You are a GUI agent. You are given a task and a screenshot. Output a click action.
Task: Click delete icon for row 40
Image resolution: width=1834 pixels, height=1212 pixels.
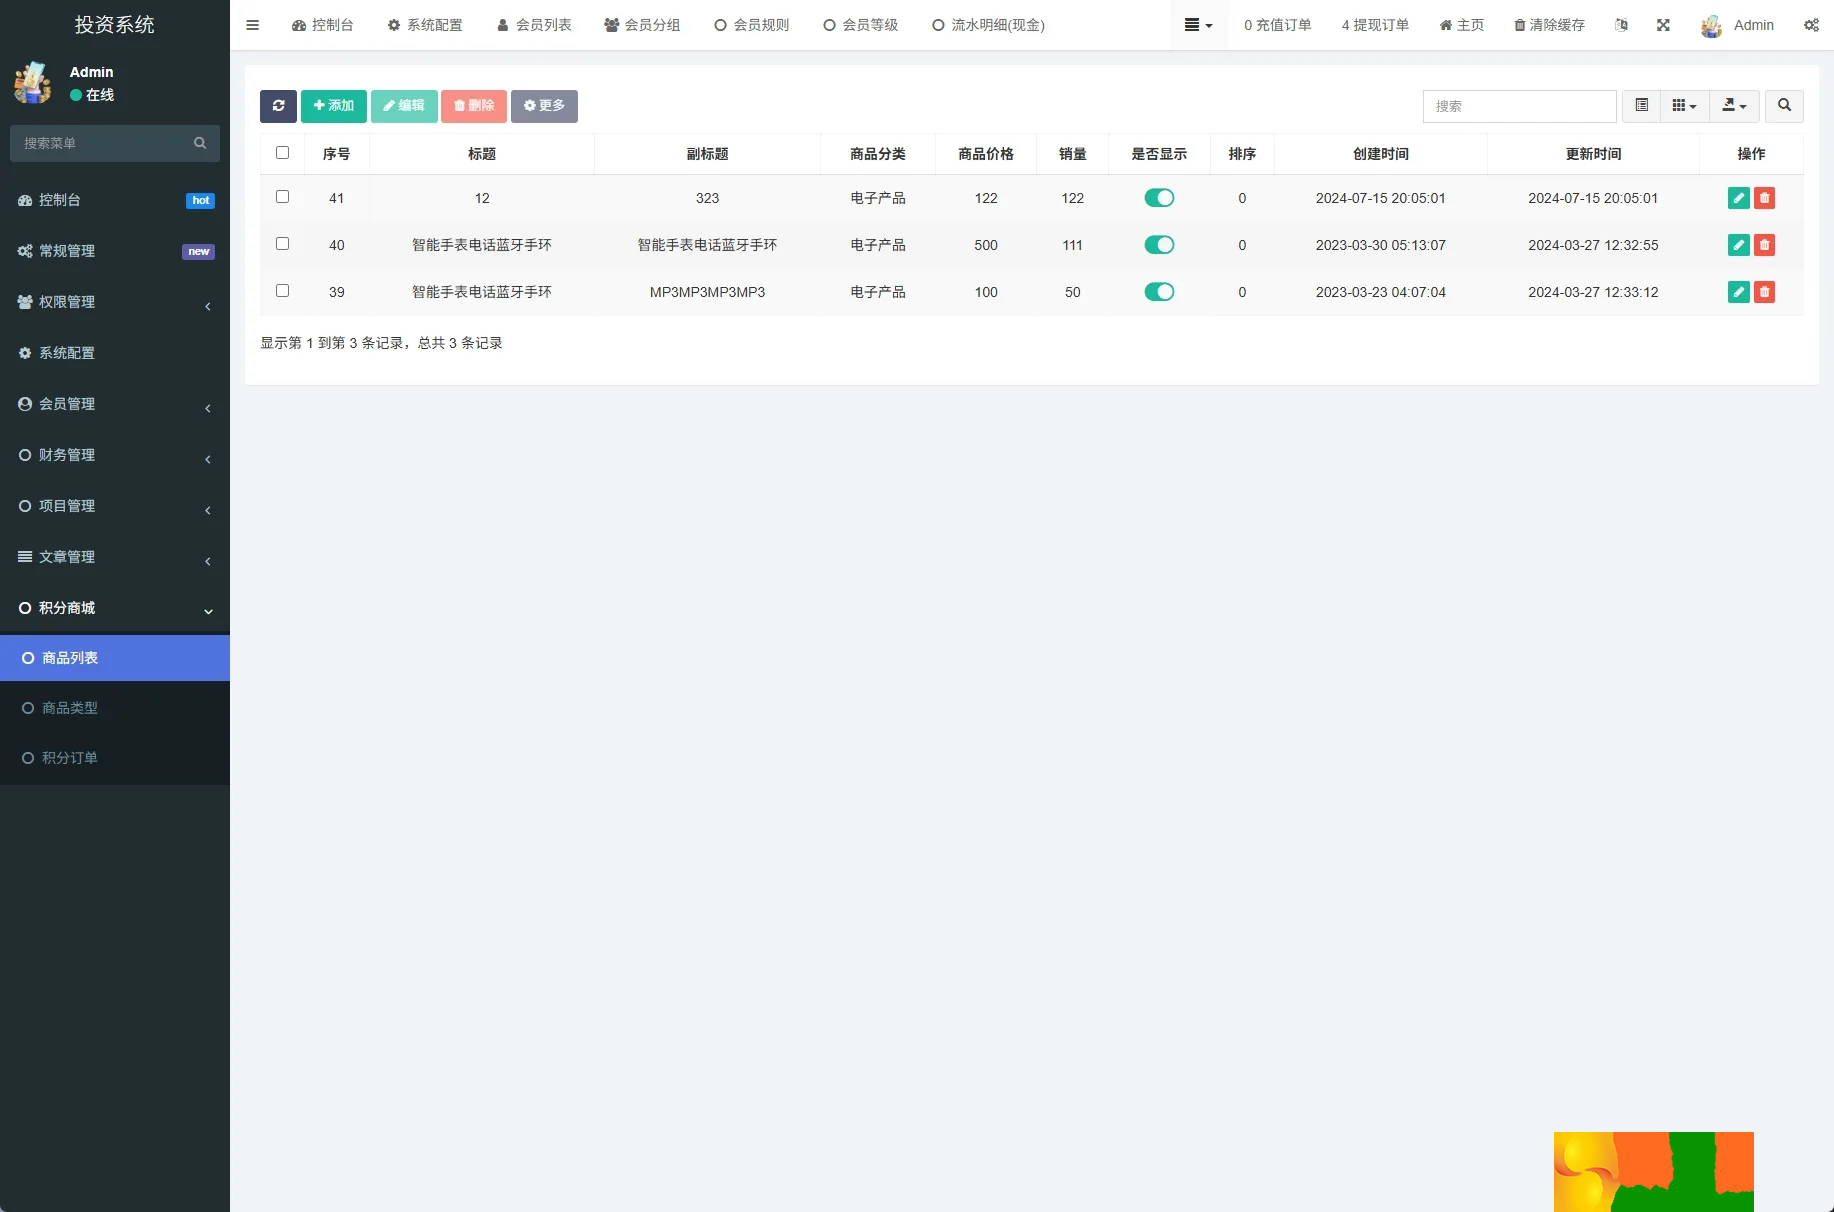pyautogui.click(x=1765, y=245)
